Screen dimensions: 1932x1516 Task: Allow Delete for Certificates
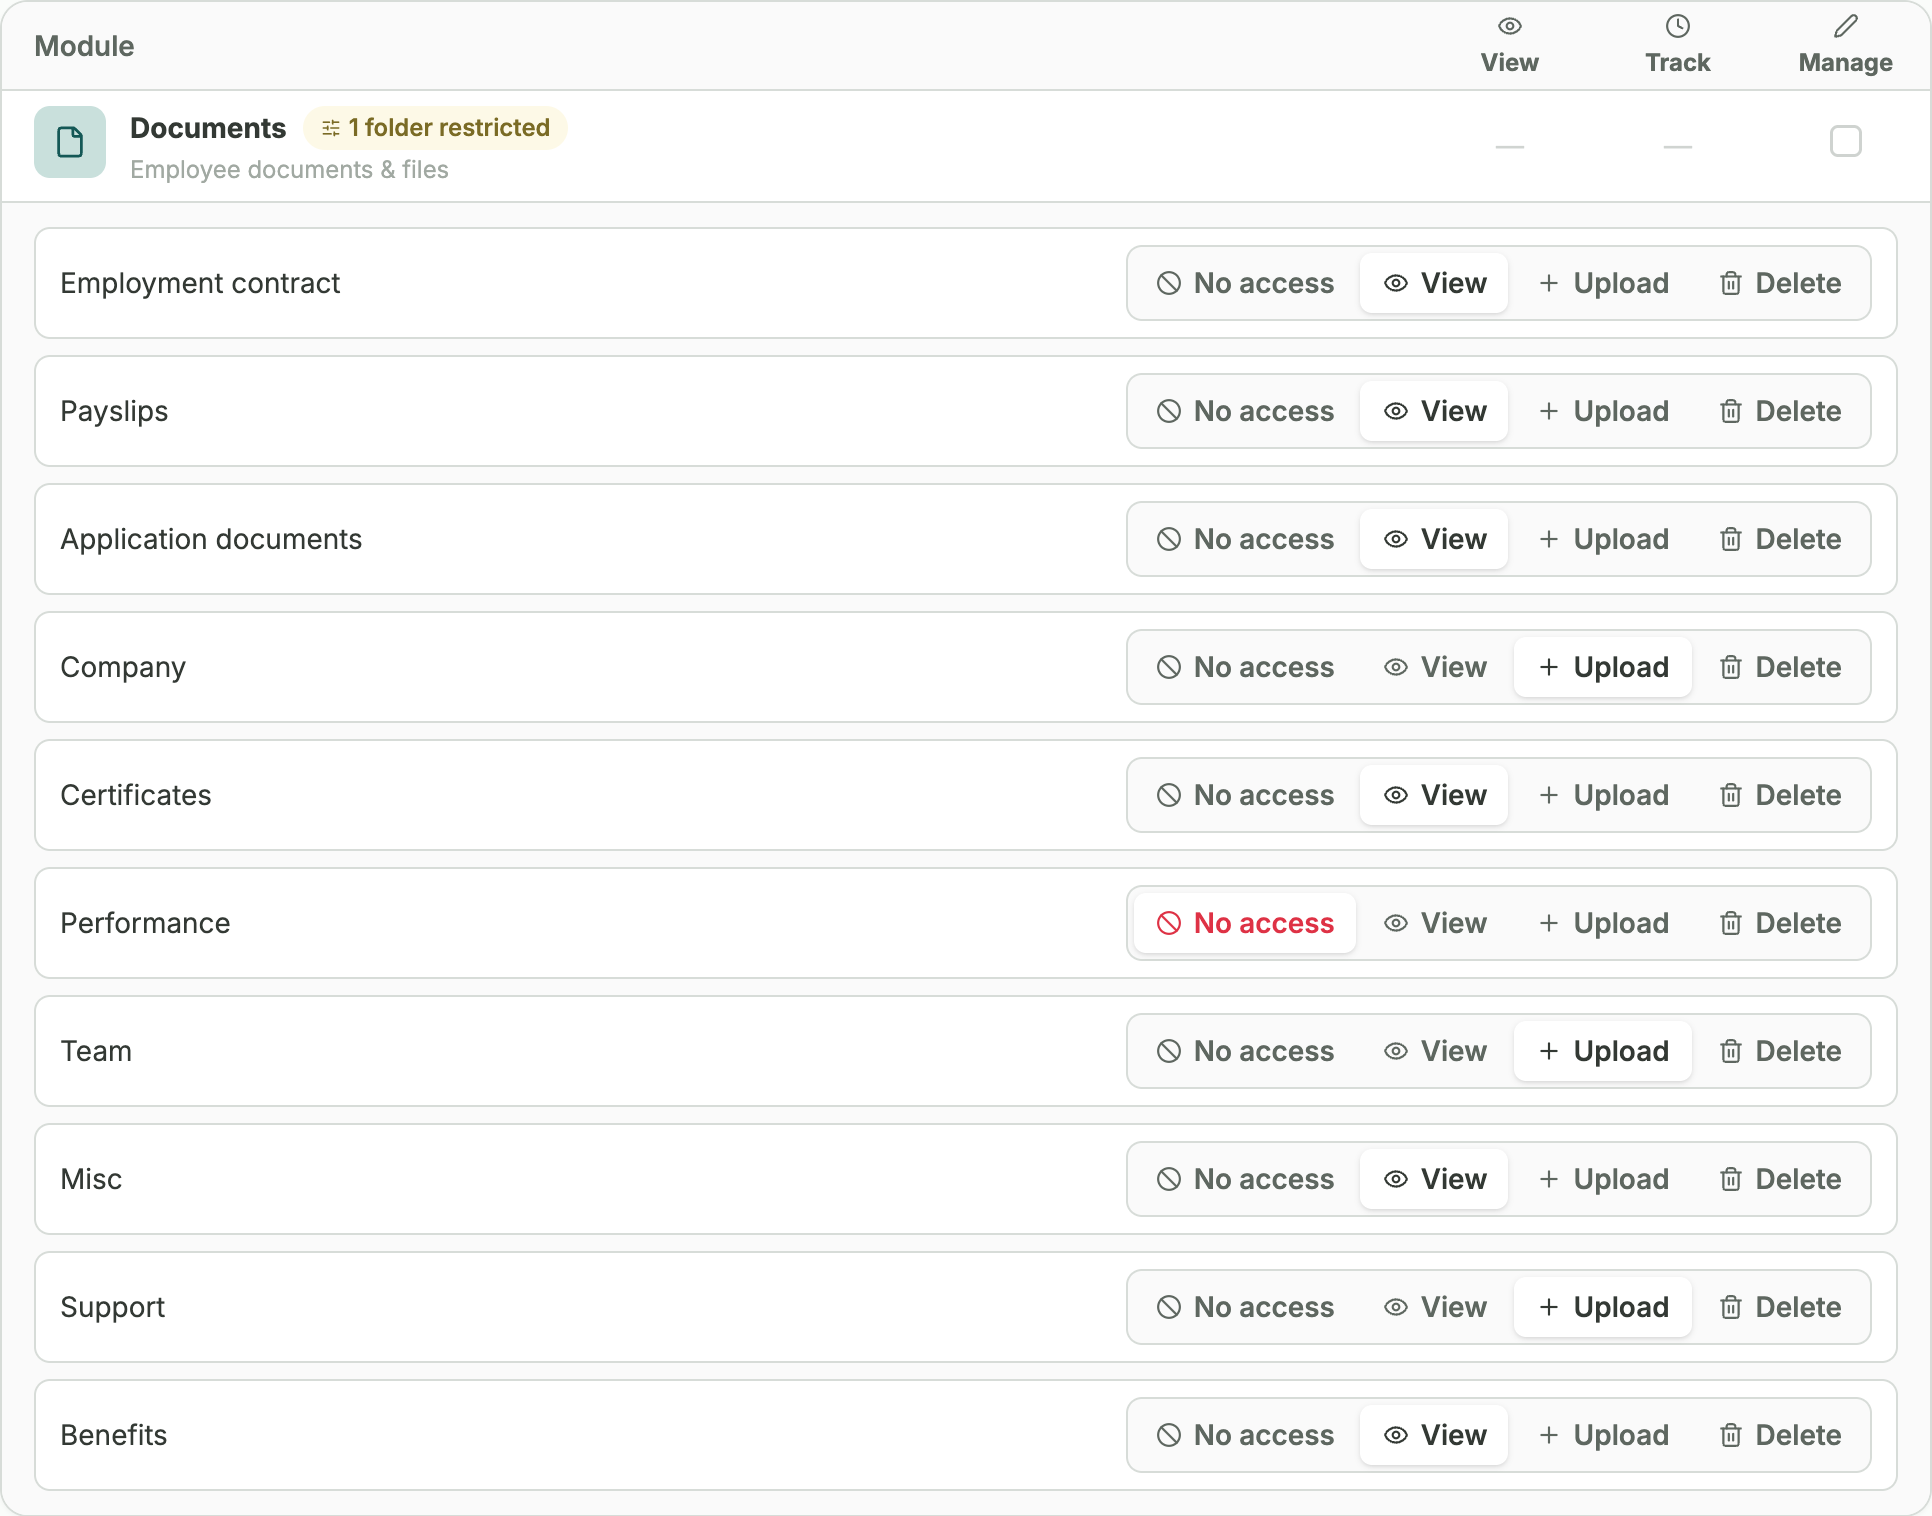pos(1780,795)
